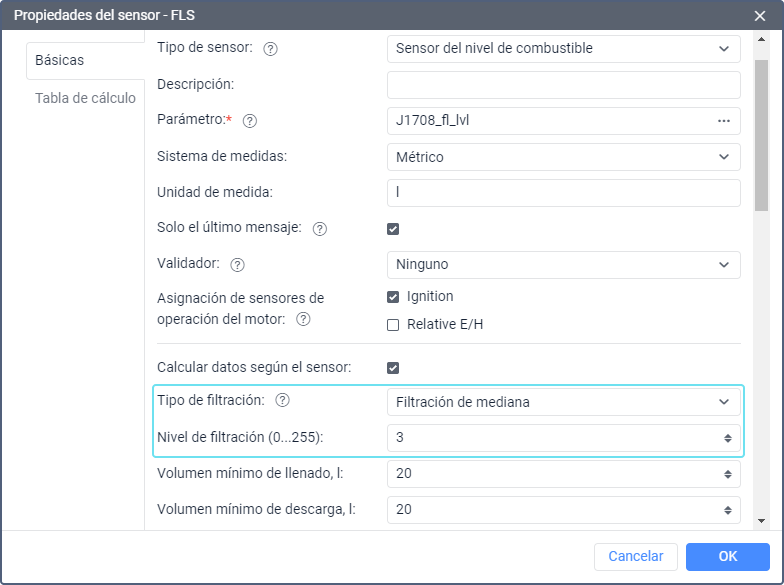Open the Tipo de sensor dropdown

pyautogui.click(x=563, y=48)
